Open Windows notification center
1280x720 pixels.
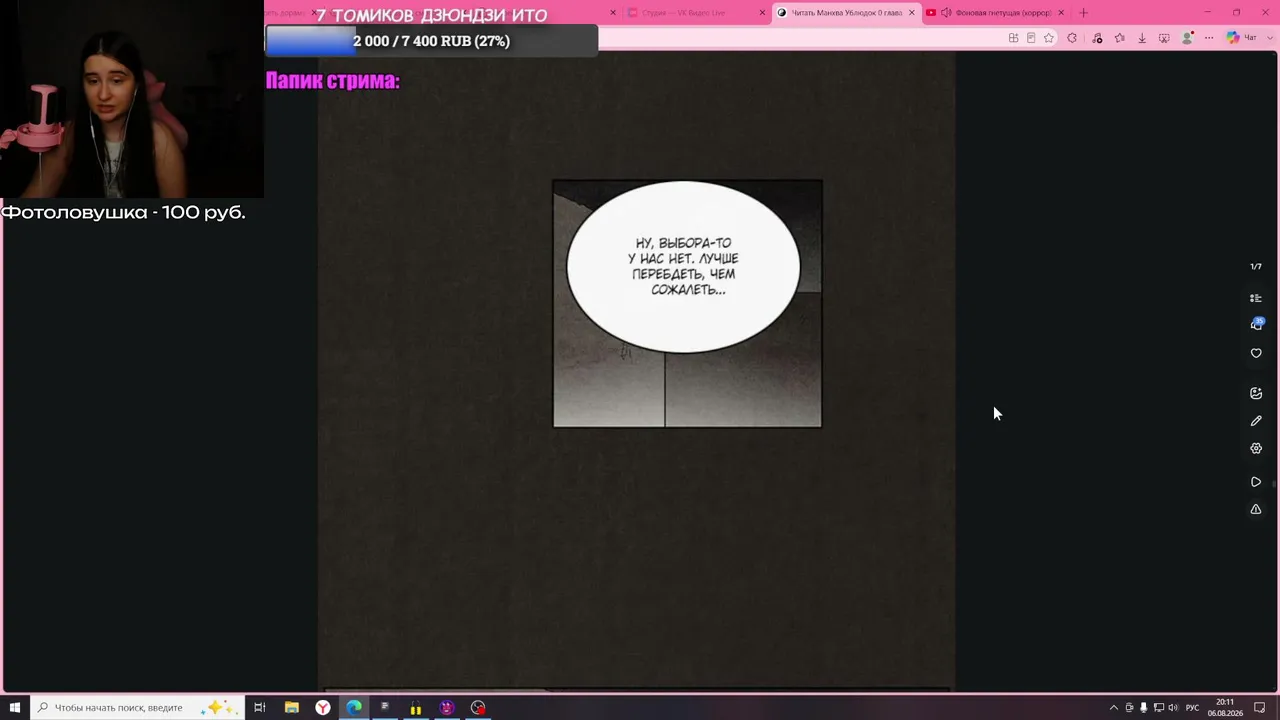coord(1260,708)
